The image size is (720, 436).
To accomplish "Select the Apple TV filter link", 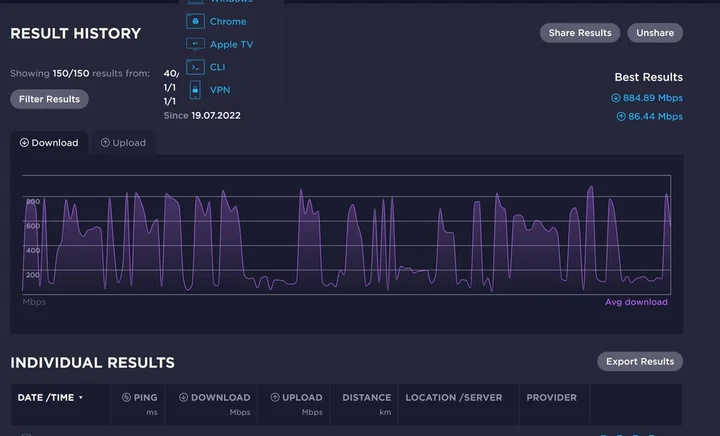I will (231, 45).
